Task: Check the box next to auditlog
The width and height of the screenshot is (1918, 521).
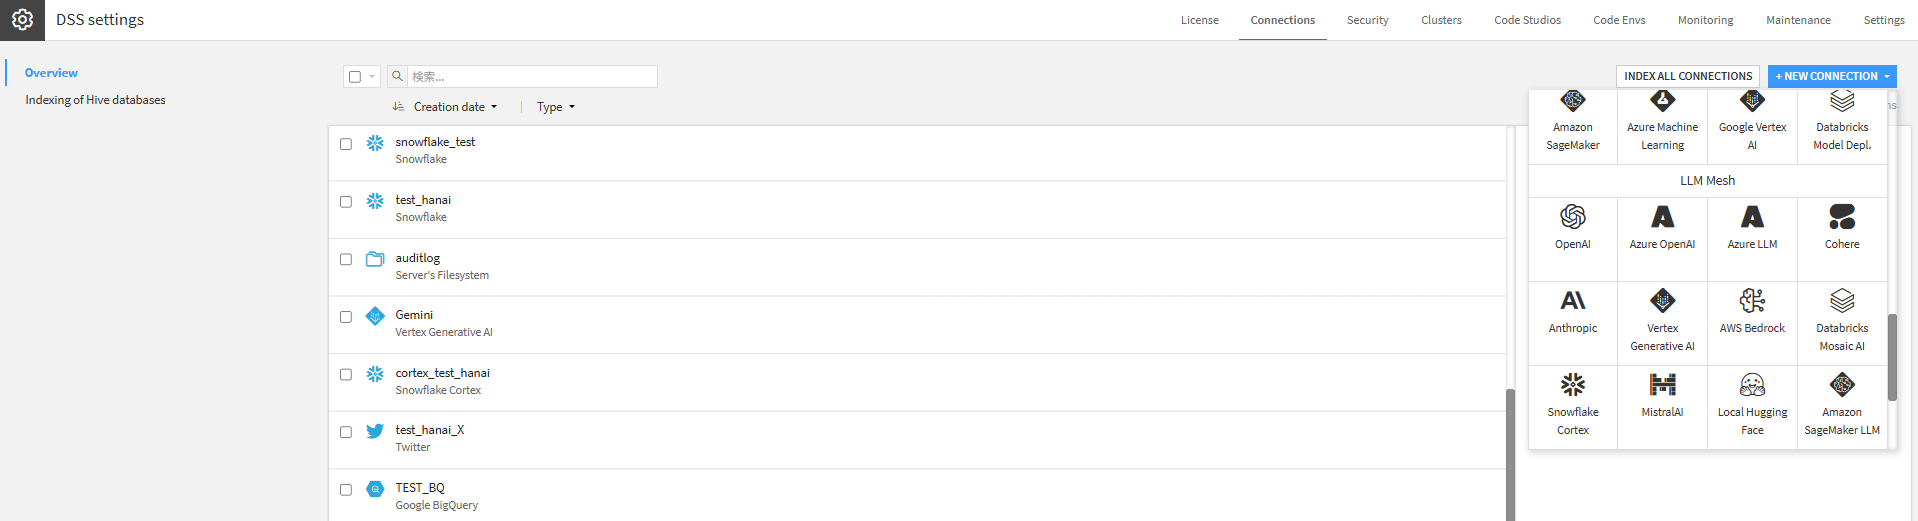Action: 346,260
